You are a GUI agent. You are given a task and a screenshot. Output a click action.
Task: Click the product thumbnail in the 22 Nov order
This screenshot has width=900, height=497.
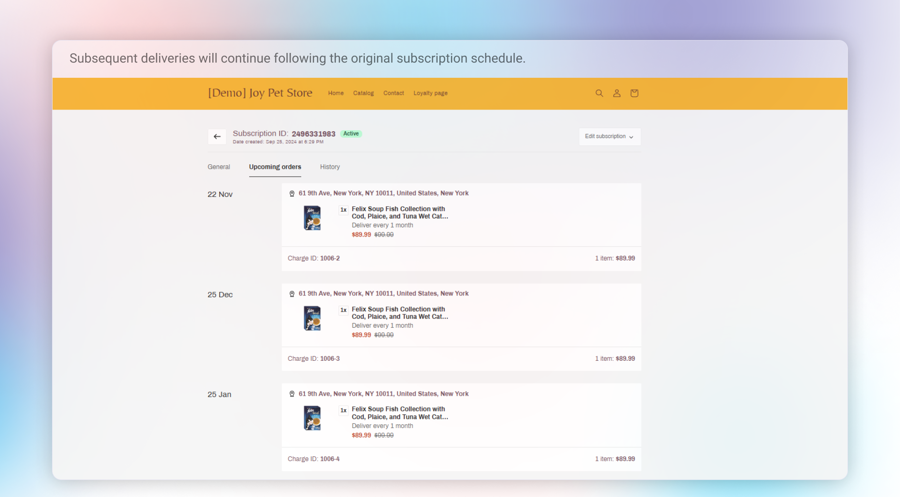point(312,218)
